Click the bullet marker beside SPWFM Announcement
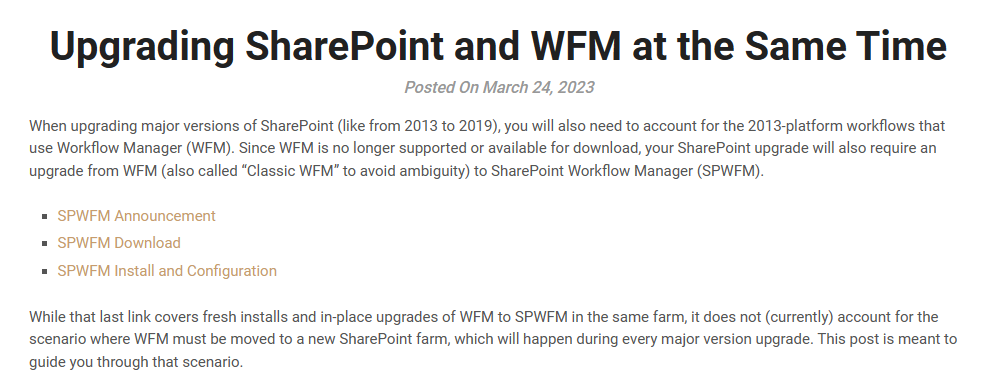 coord(44,217)
